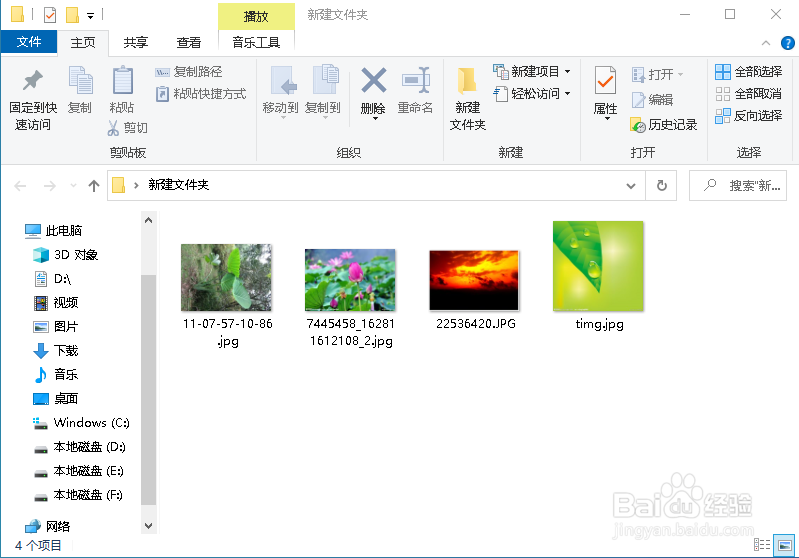The width and height of the screenshot is (799, 558).
Task: Open History (历史记录)
Action: tap(663, 125)
